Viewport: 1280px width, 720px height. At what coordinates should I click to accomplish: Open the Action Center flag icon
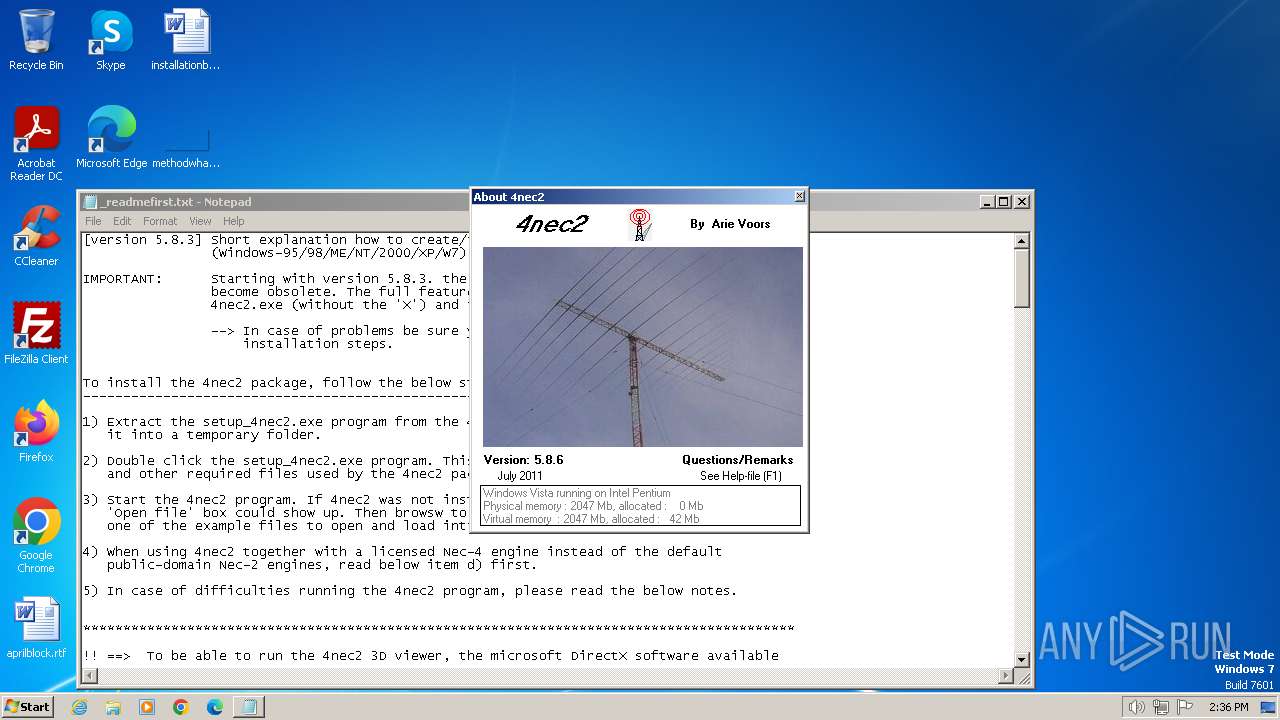point(1184,707)
